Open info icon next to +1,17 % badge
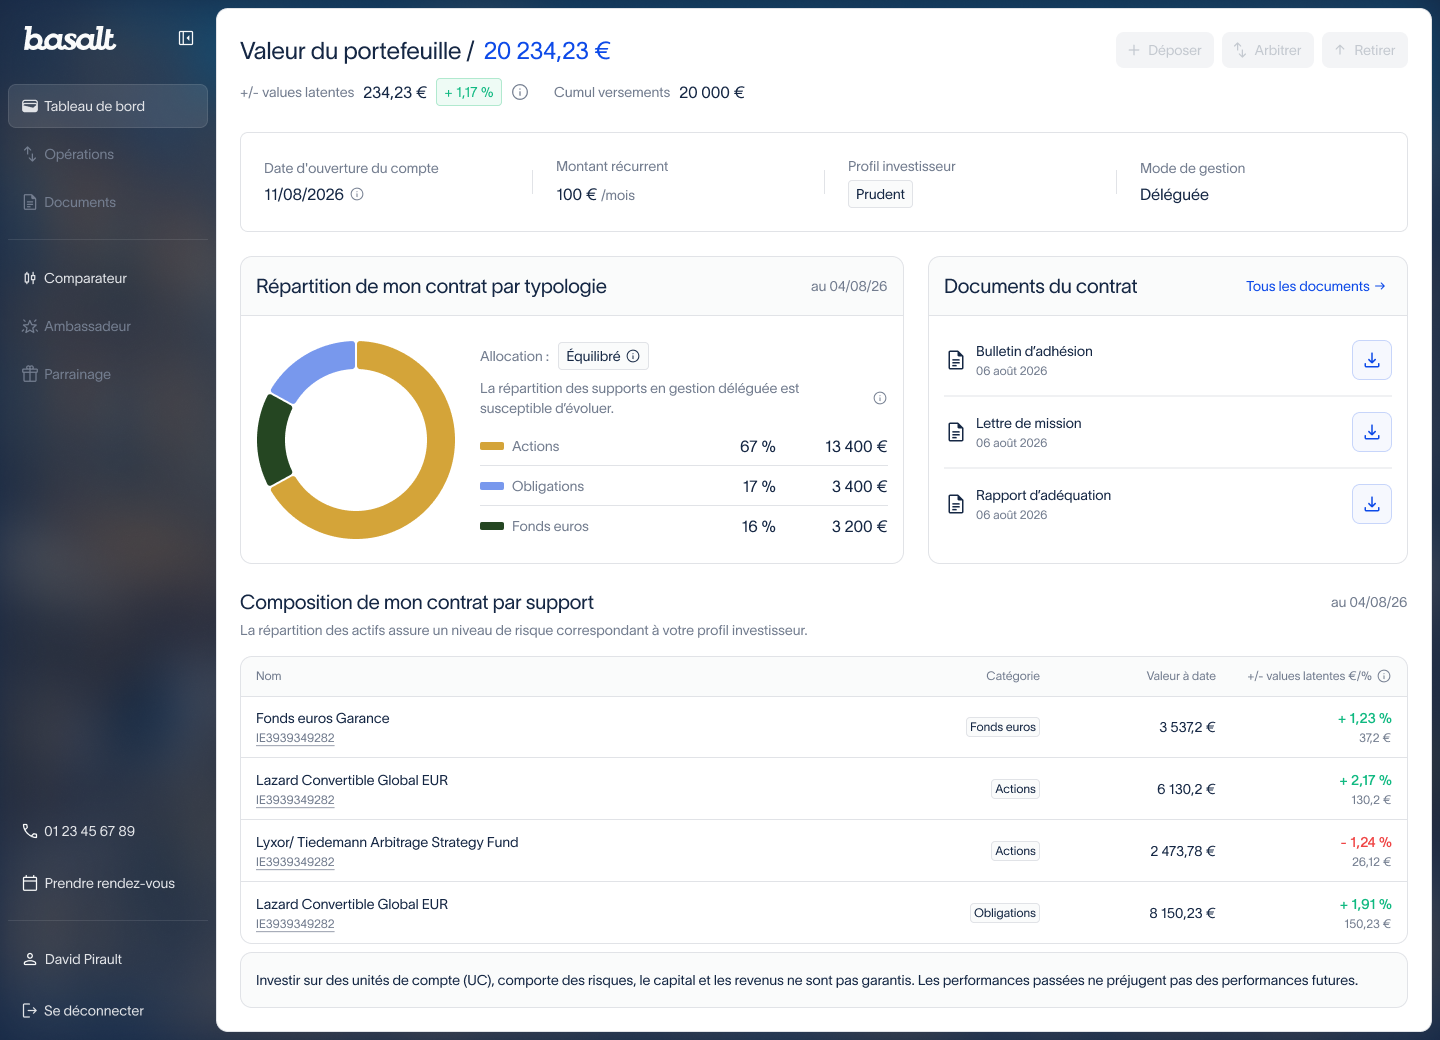This screenshot has width=1440, height=1040. [x=520, y=92]
